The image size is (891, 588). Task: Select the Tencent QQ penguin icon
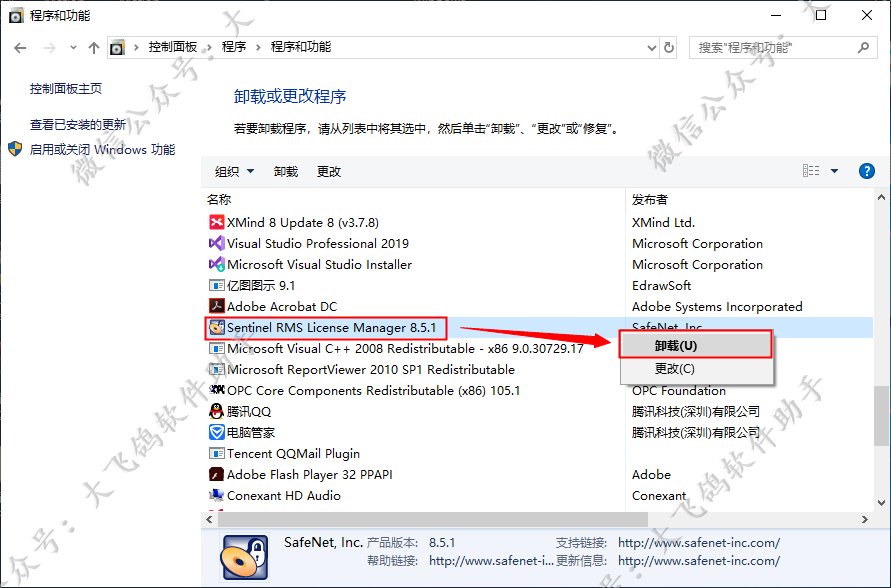[216, 411]
